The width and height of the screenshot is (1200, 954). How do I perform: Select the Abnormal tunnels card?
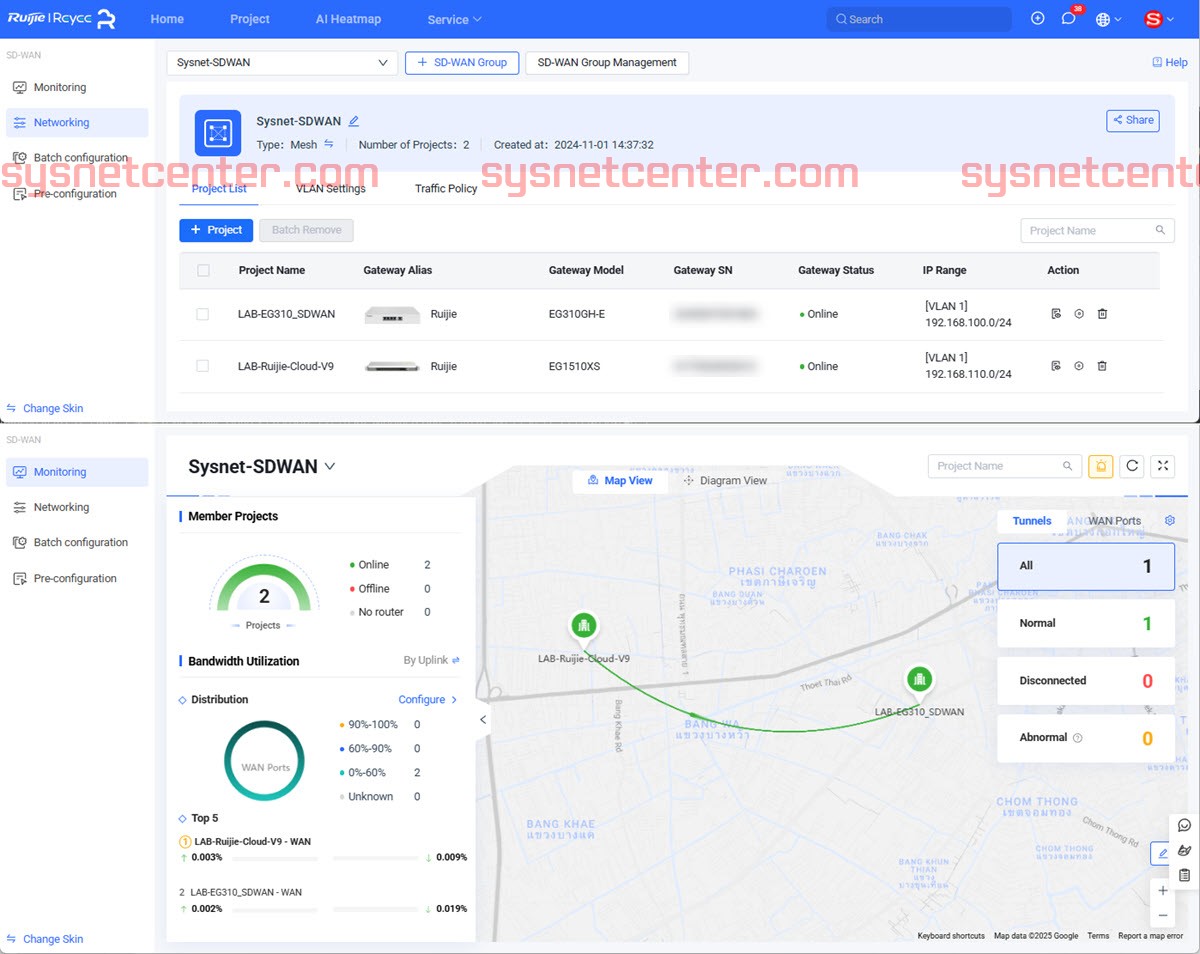tap(1086, 738)
